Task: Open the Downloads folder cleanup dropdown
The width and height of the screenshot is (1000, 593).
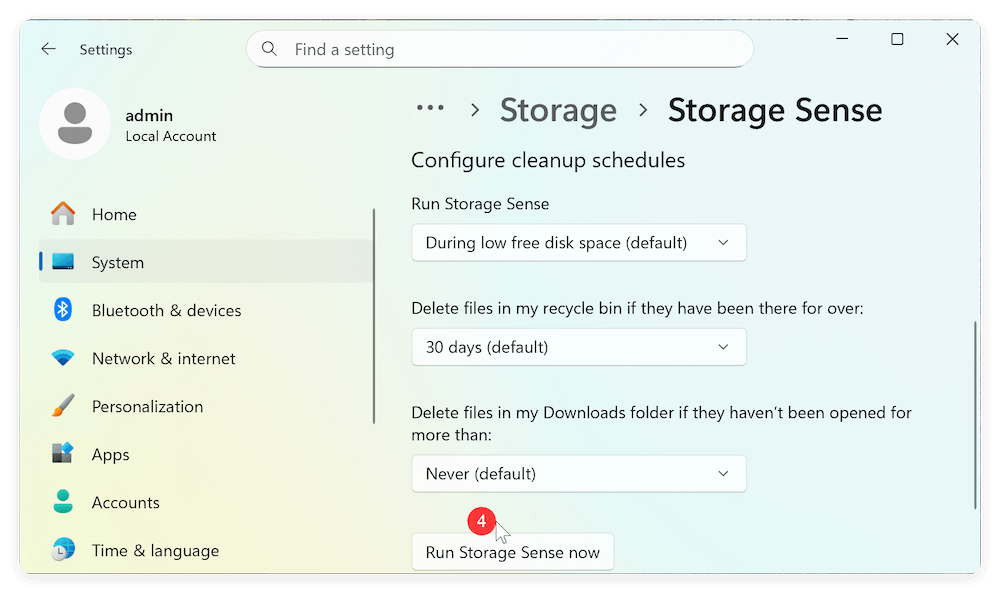Action: [x=578, y=473]
